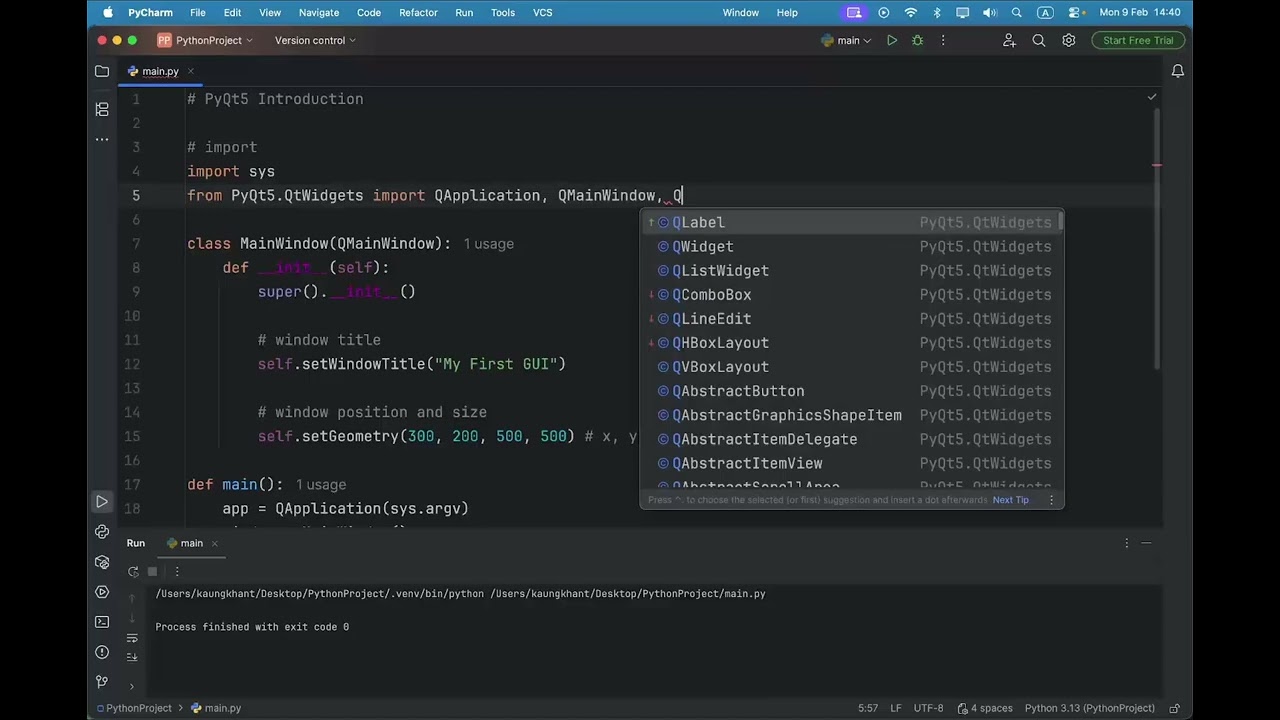Open the Terminal icon in left sidebar
The height and width of the screenshot is (720, 1280).
[102, 622]
